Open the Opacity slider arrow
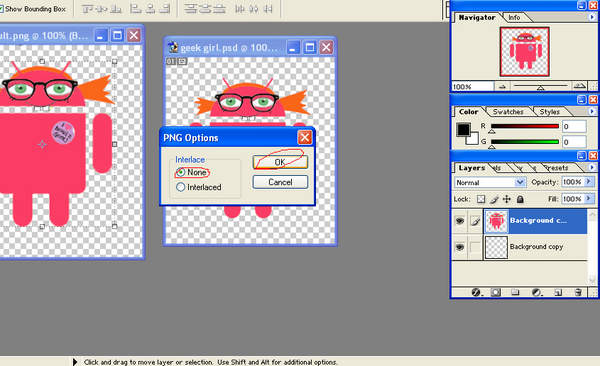600x366 pixels. coord(589,181)
